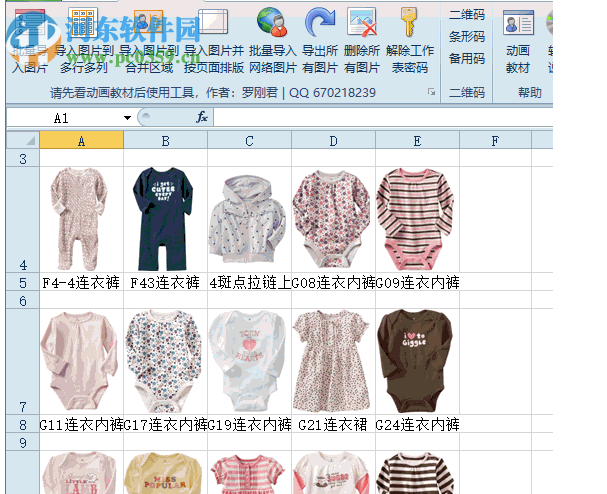This screenshot has width=607, height=494.
Task: Select row 7 header
Action: click(23, 361)
